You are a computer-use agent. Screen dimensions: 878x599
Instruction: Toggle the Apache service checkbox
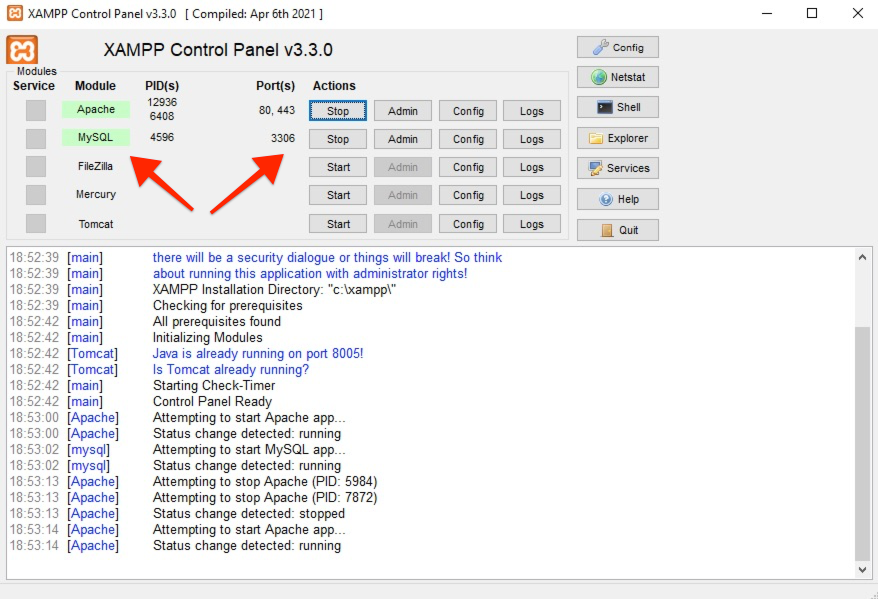(36, 110)
